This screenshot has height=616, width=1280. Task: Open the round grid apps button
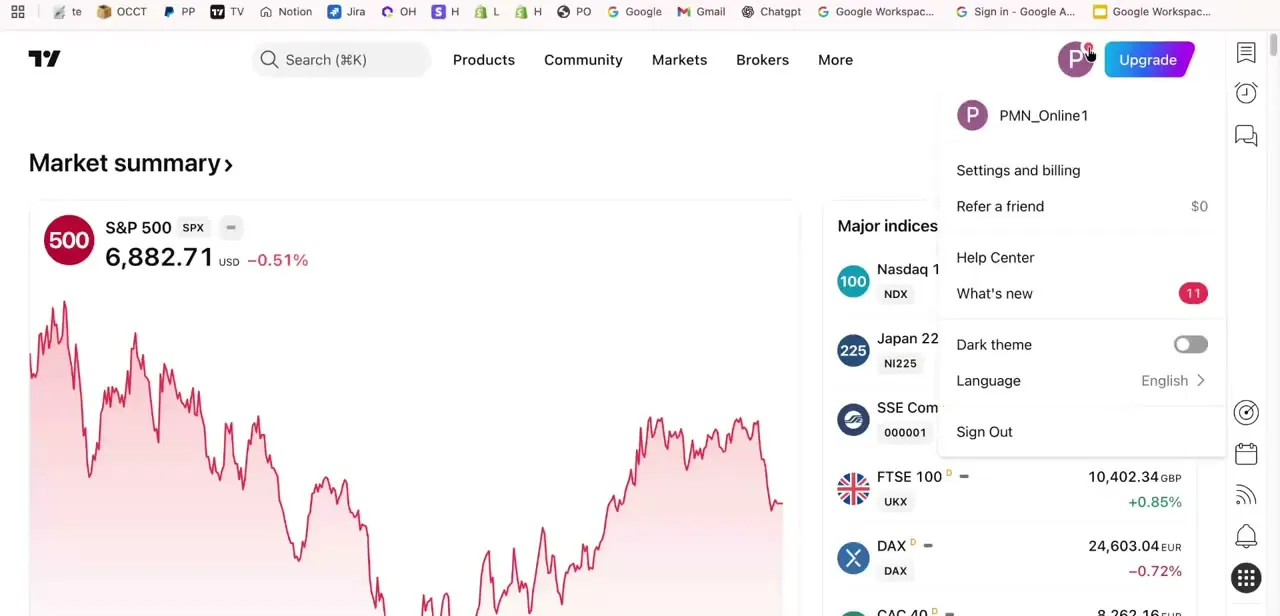pyautogui.click(x=1246, y=578)
